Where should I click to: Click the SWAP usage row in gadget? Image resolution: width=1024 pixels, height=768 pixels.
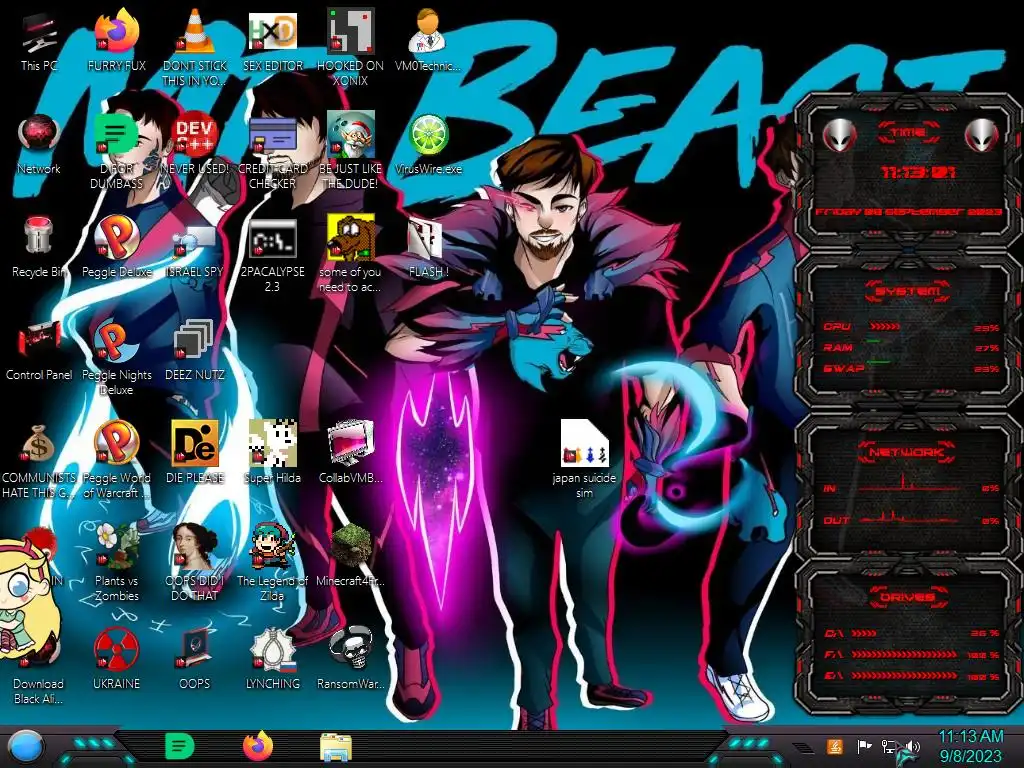tap(911, 368)
